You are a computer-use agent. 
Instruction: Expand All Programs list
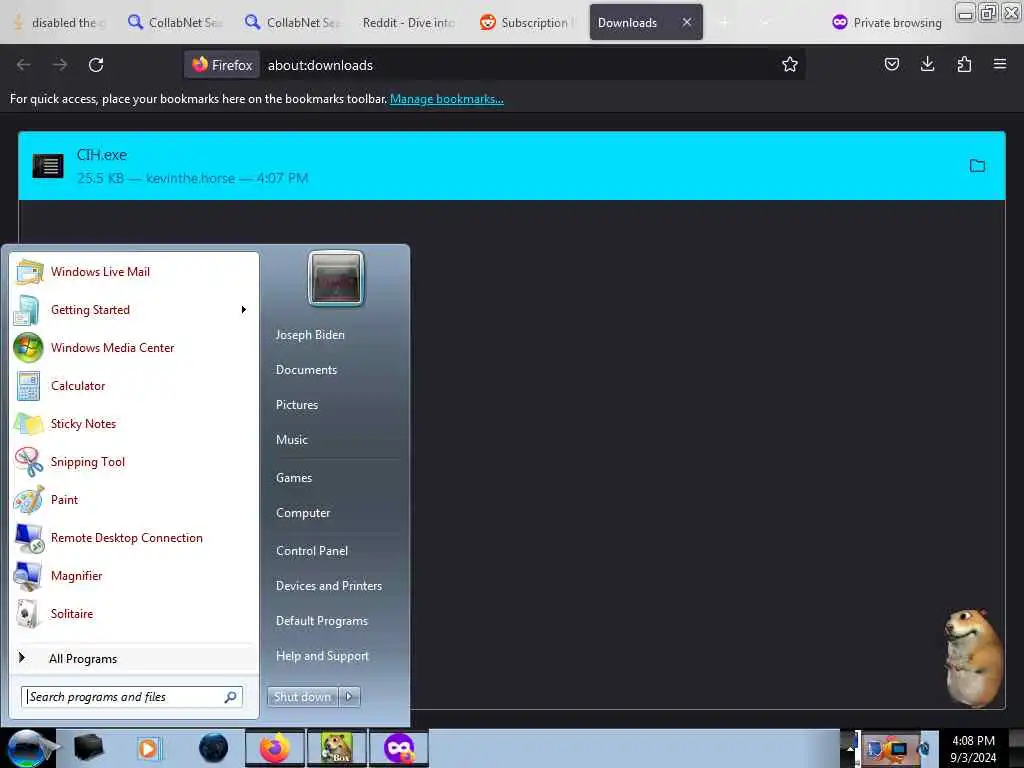pos(134,658)
